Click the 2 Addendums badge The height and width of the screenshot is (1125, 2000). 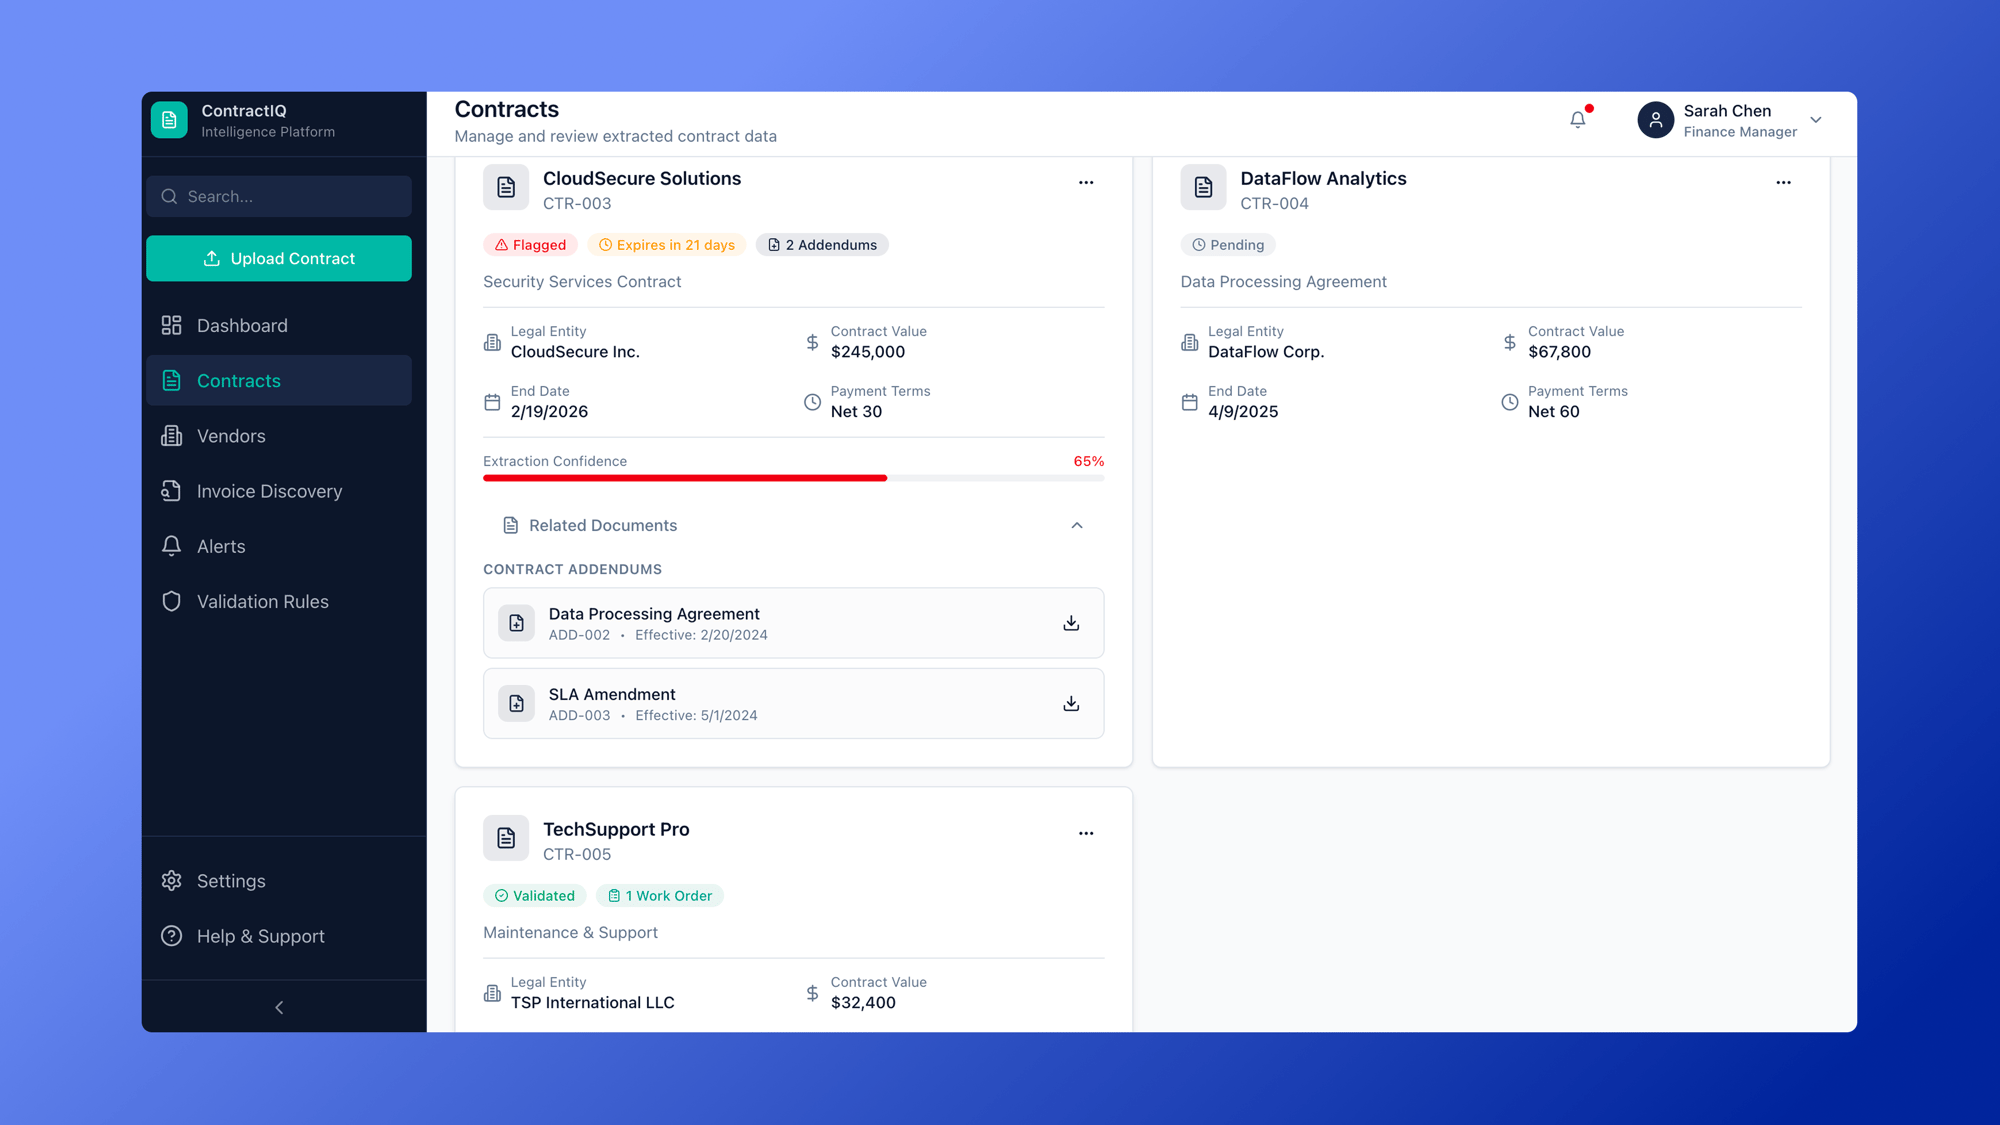(x=822, y=245)
